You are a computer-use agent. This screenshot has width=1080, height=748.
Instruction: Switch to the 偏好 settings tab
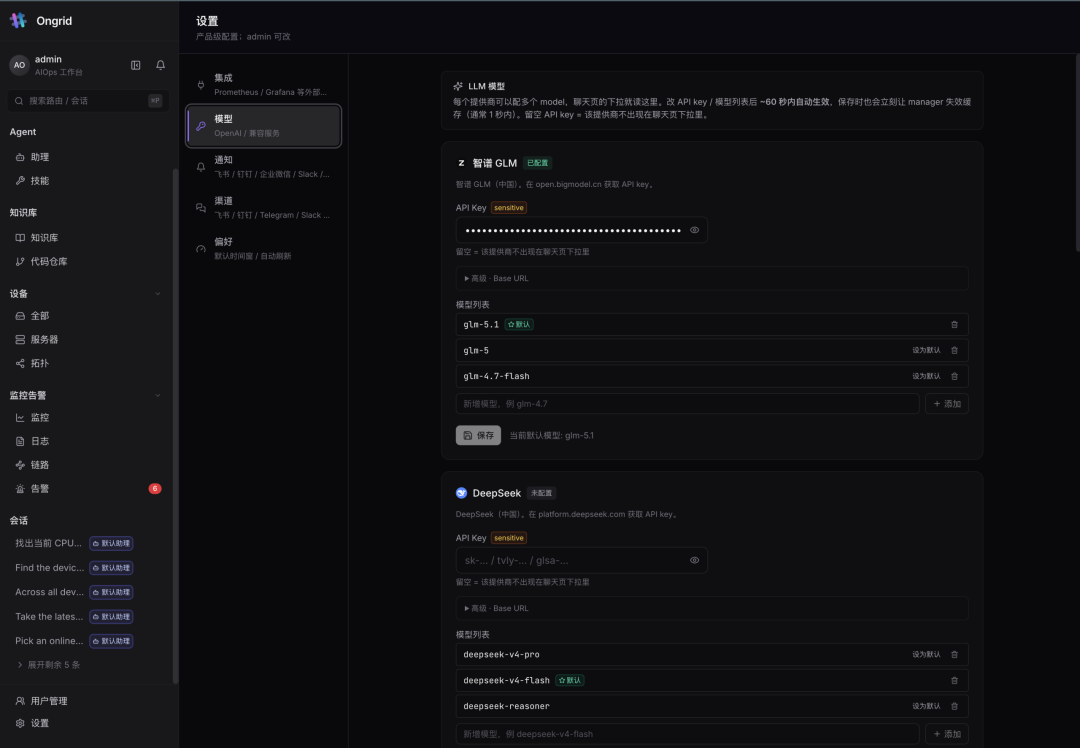[263, 249]
